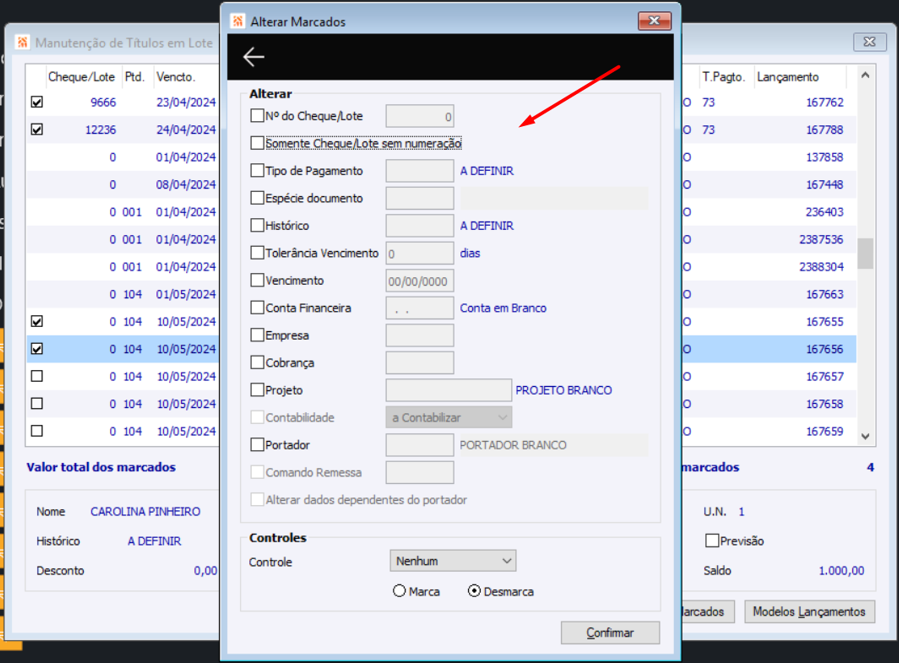Viewport: 899px width, 663px height.
Task: Click lançamento value 2387536
Action: click(821, 239)
